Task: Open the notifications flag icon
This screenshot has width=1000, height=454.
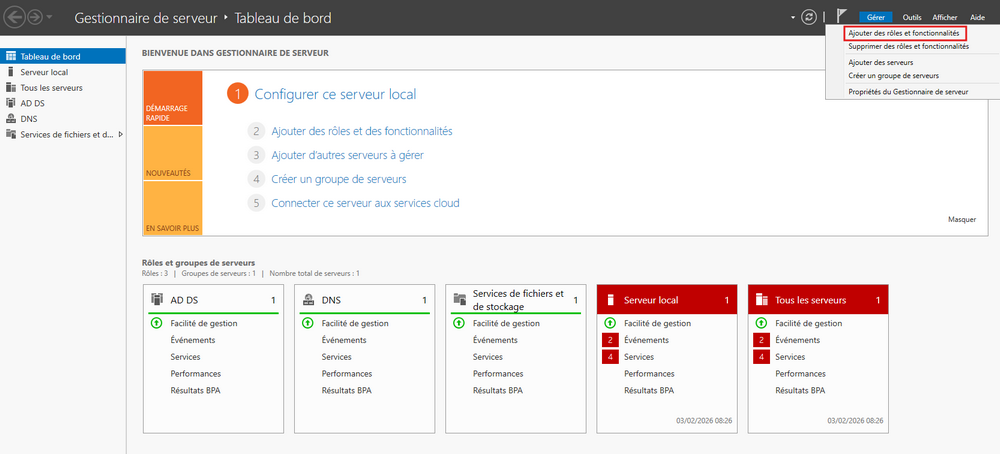Action: 841,17
